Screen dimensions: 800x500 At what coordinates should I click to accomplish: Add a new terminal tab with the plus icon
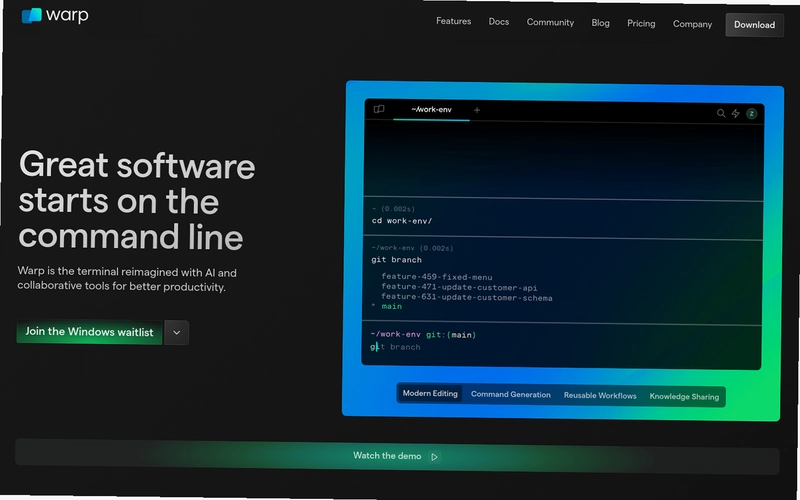477,110
